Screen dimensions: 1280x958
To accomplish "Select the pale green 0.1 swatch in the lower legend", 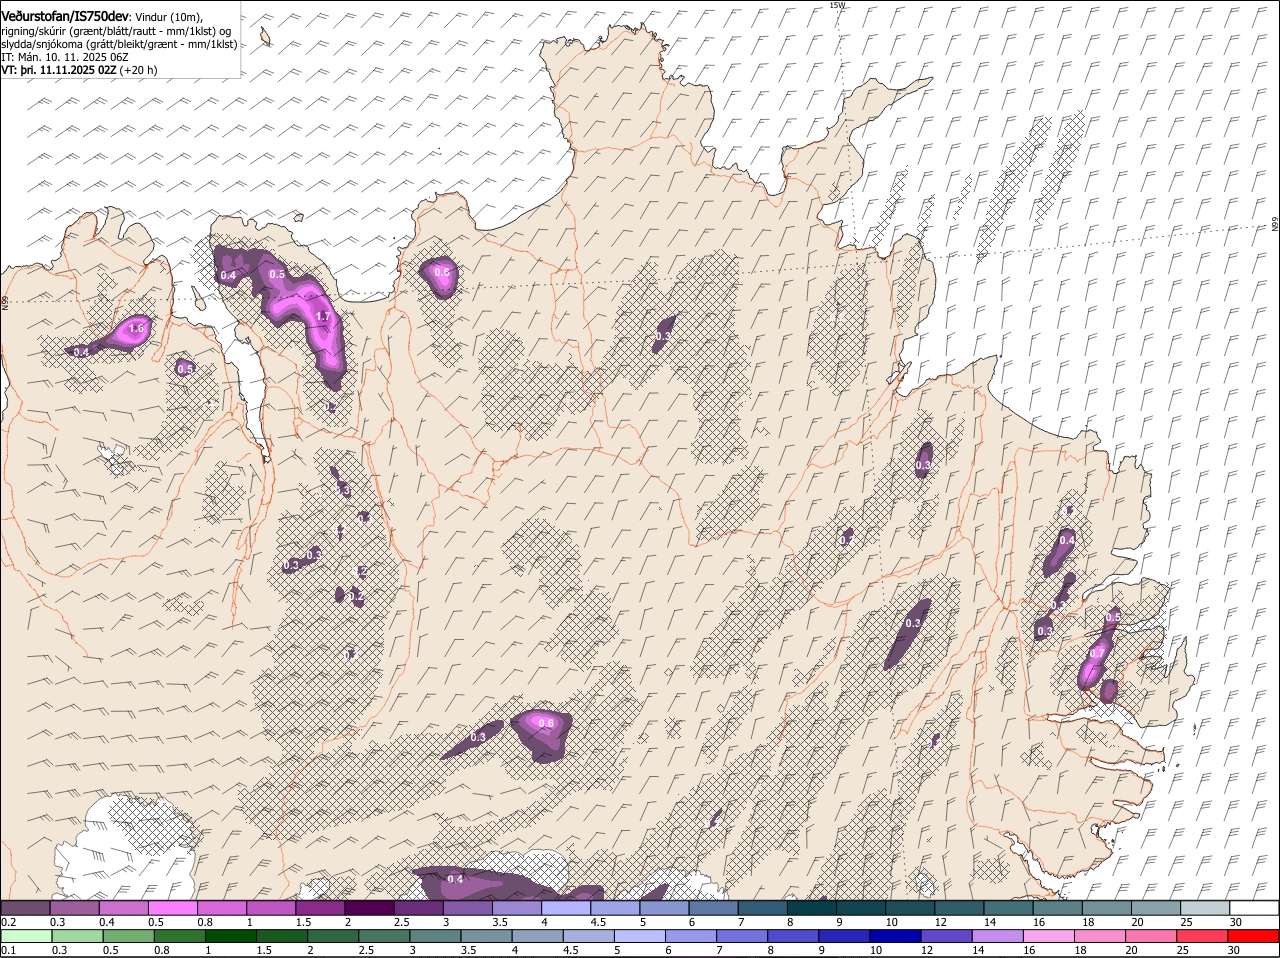I will [25, 936].
